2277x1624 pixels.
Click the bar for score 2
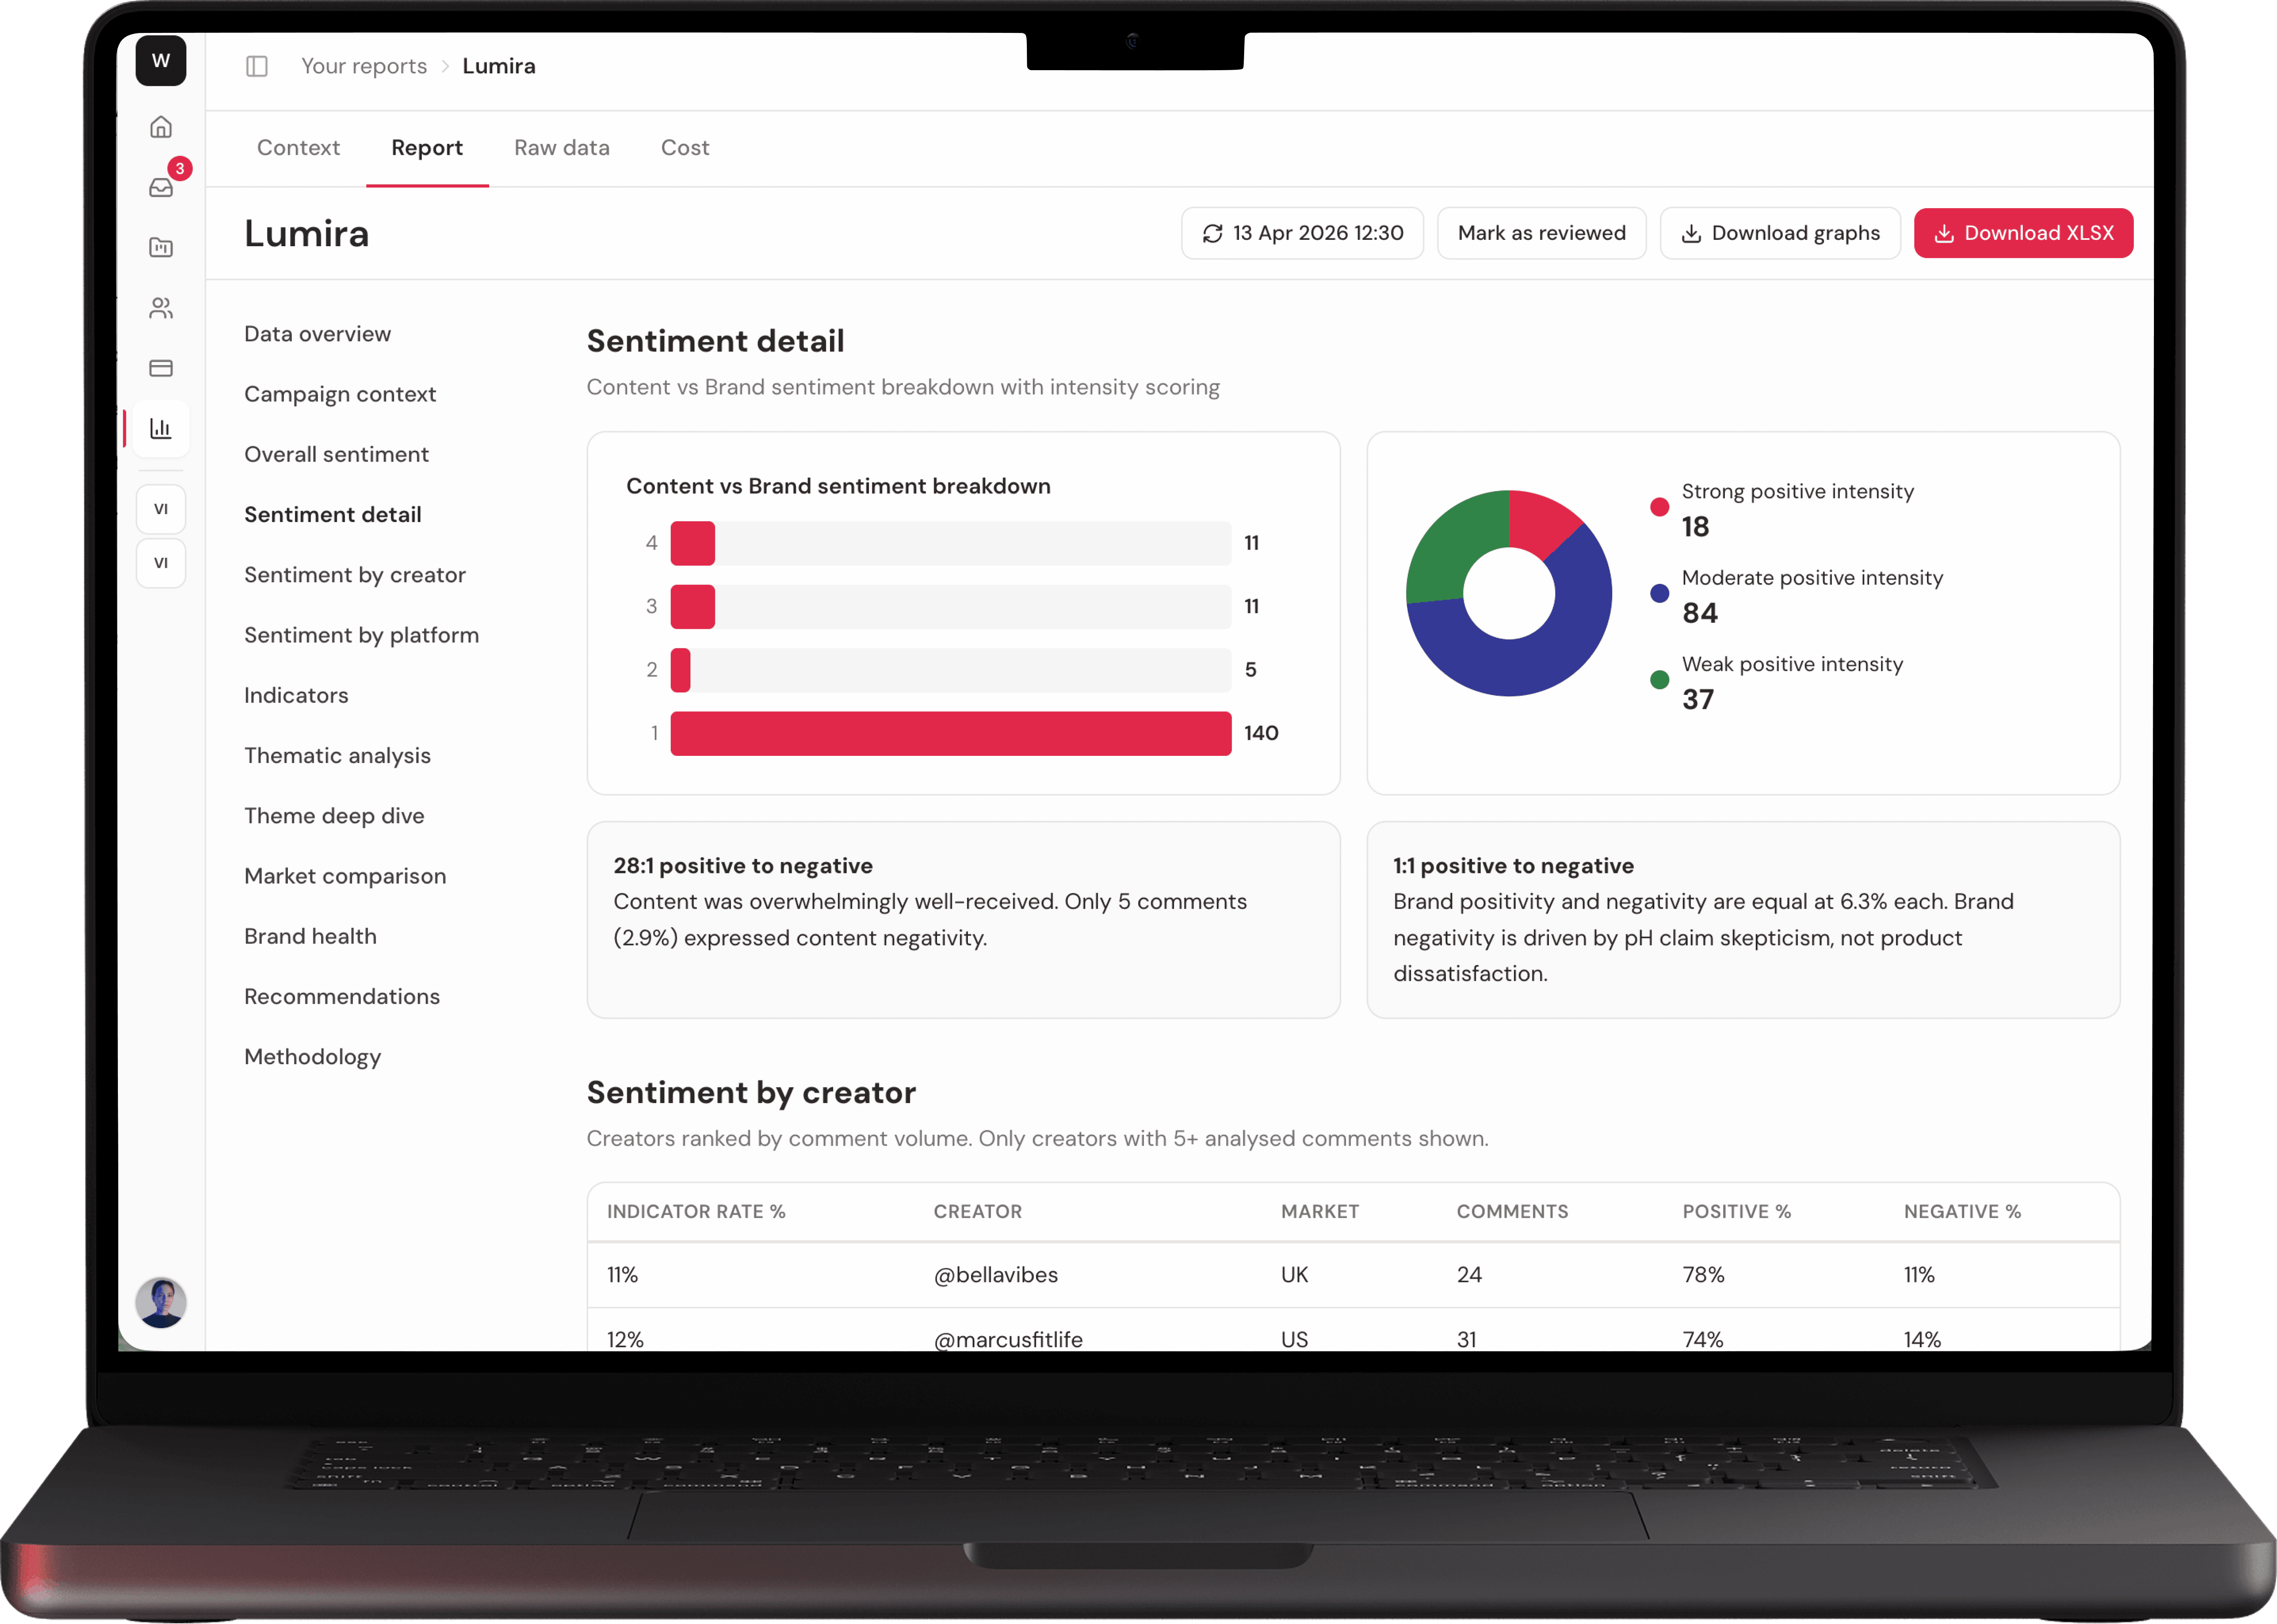click(x=681, y=670)
